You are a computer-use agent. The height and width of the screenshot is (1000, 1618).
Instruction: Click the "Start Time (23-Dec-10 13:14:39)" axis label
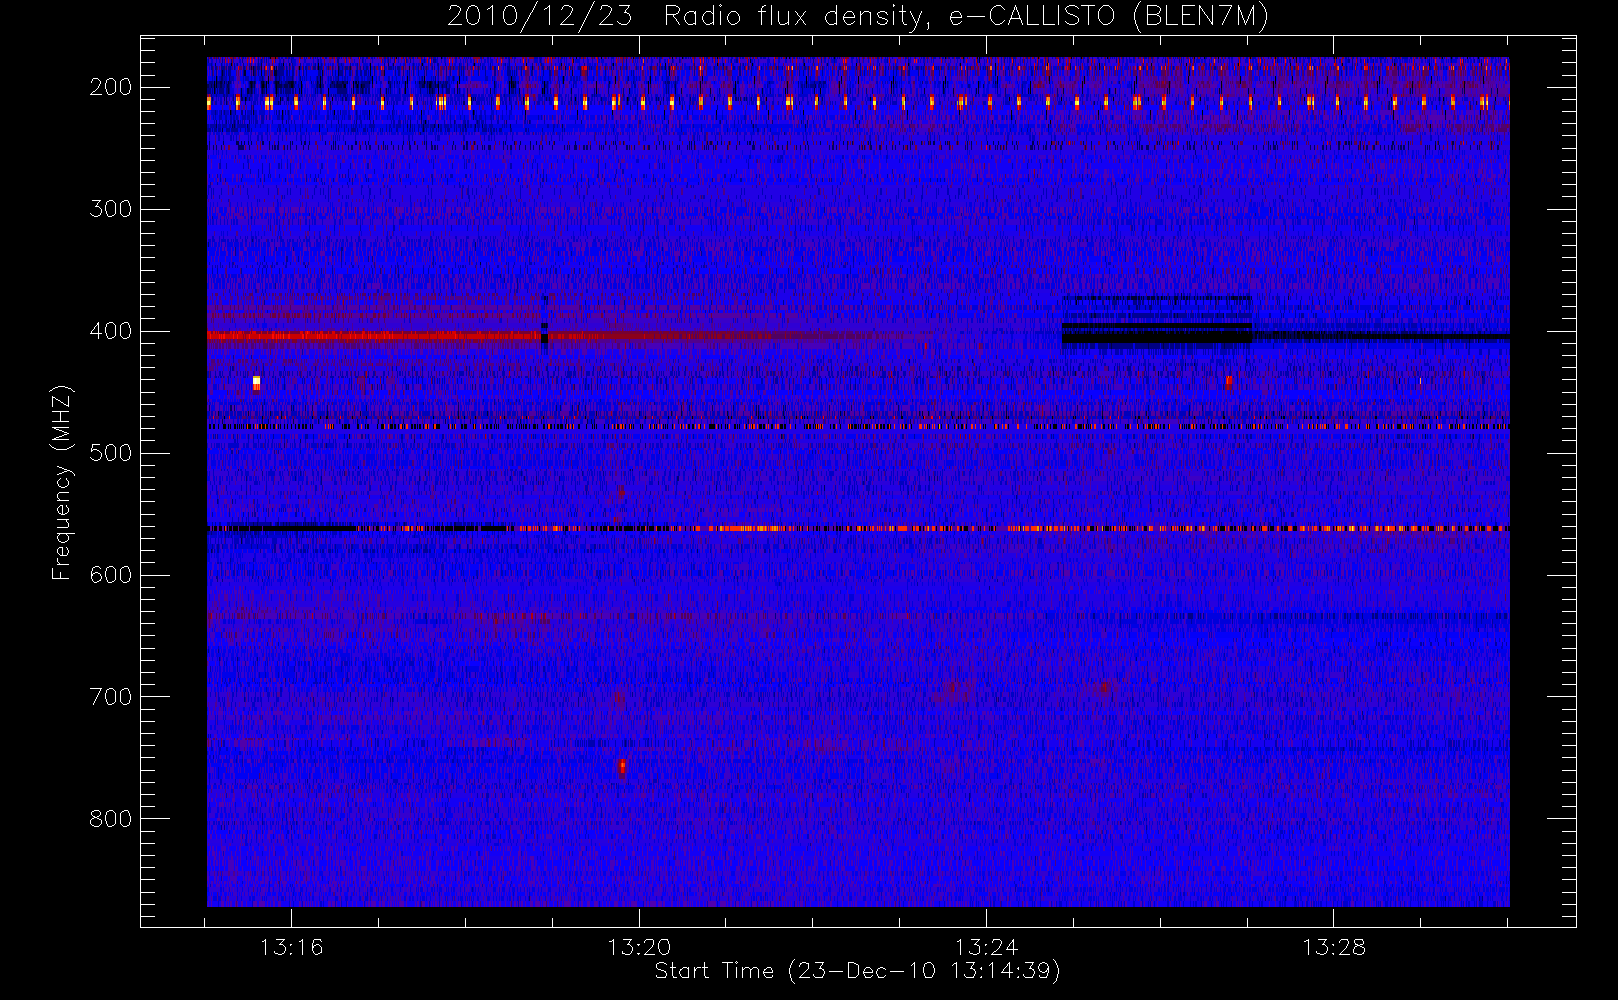(857, 971)
